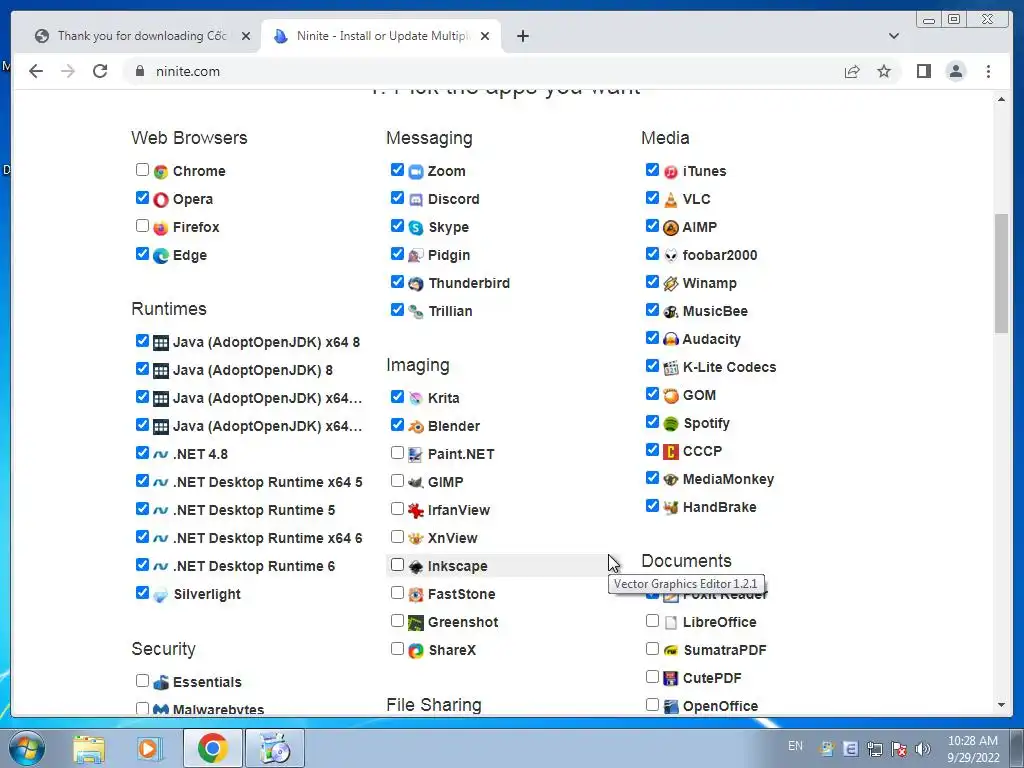Click the browser reload icon
The image size is (1024, 768).
pos(100,71)
